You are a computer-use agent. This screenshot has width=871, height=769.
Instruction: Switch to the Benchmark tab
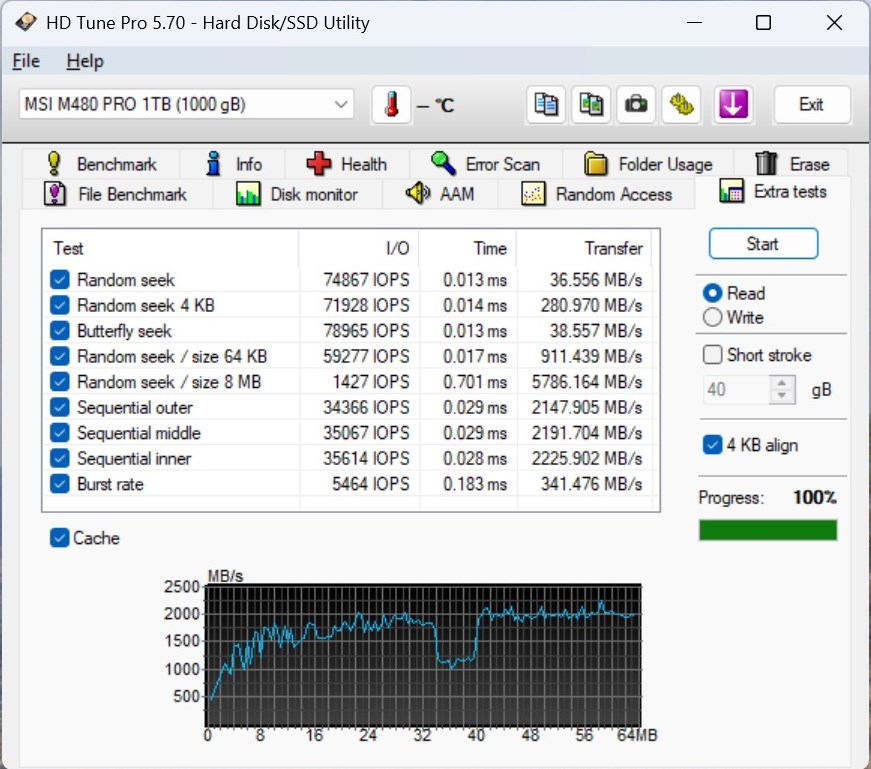102,164
